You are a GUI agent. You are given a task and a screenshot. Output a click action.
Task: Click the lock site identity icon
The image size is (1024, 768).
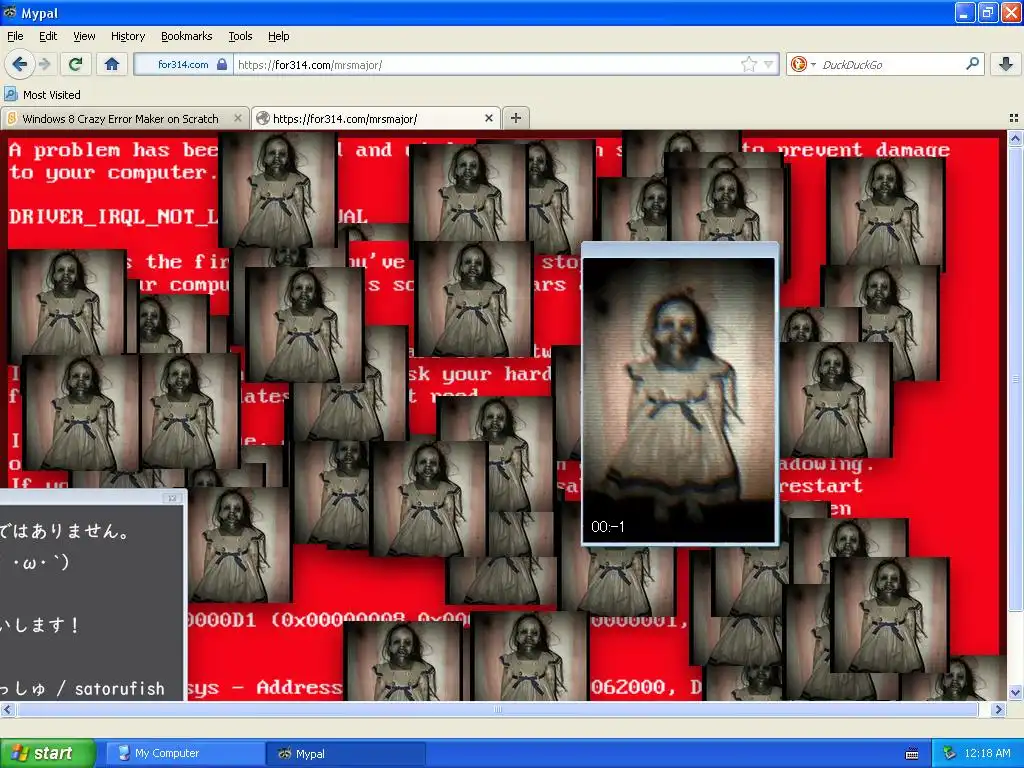222,64
